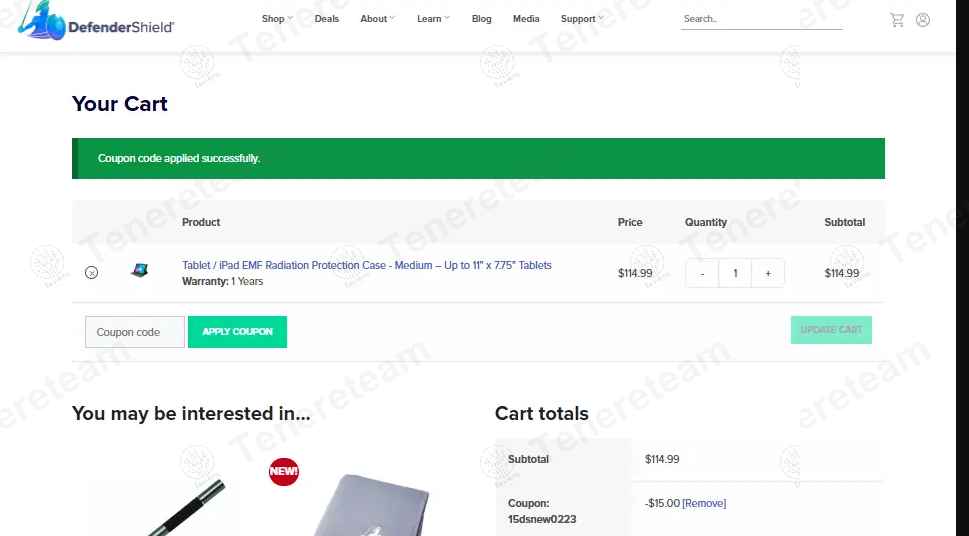Click the Update Cart button
Viewport: 969px width, 536px height.
pos(831,330)
